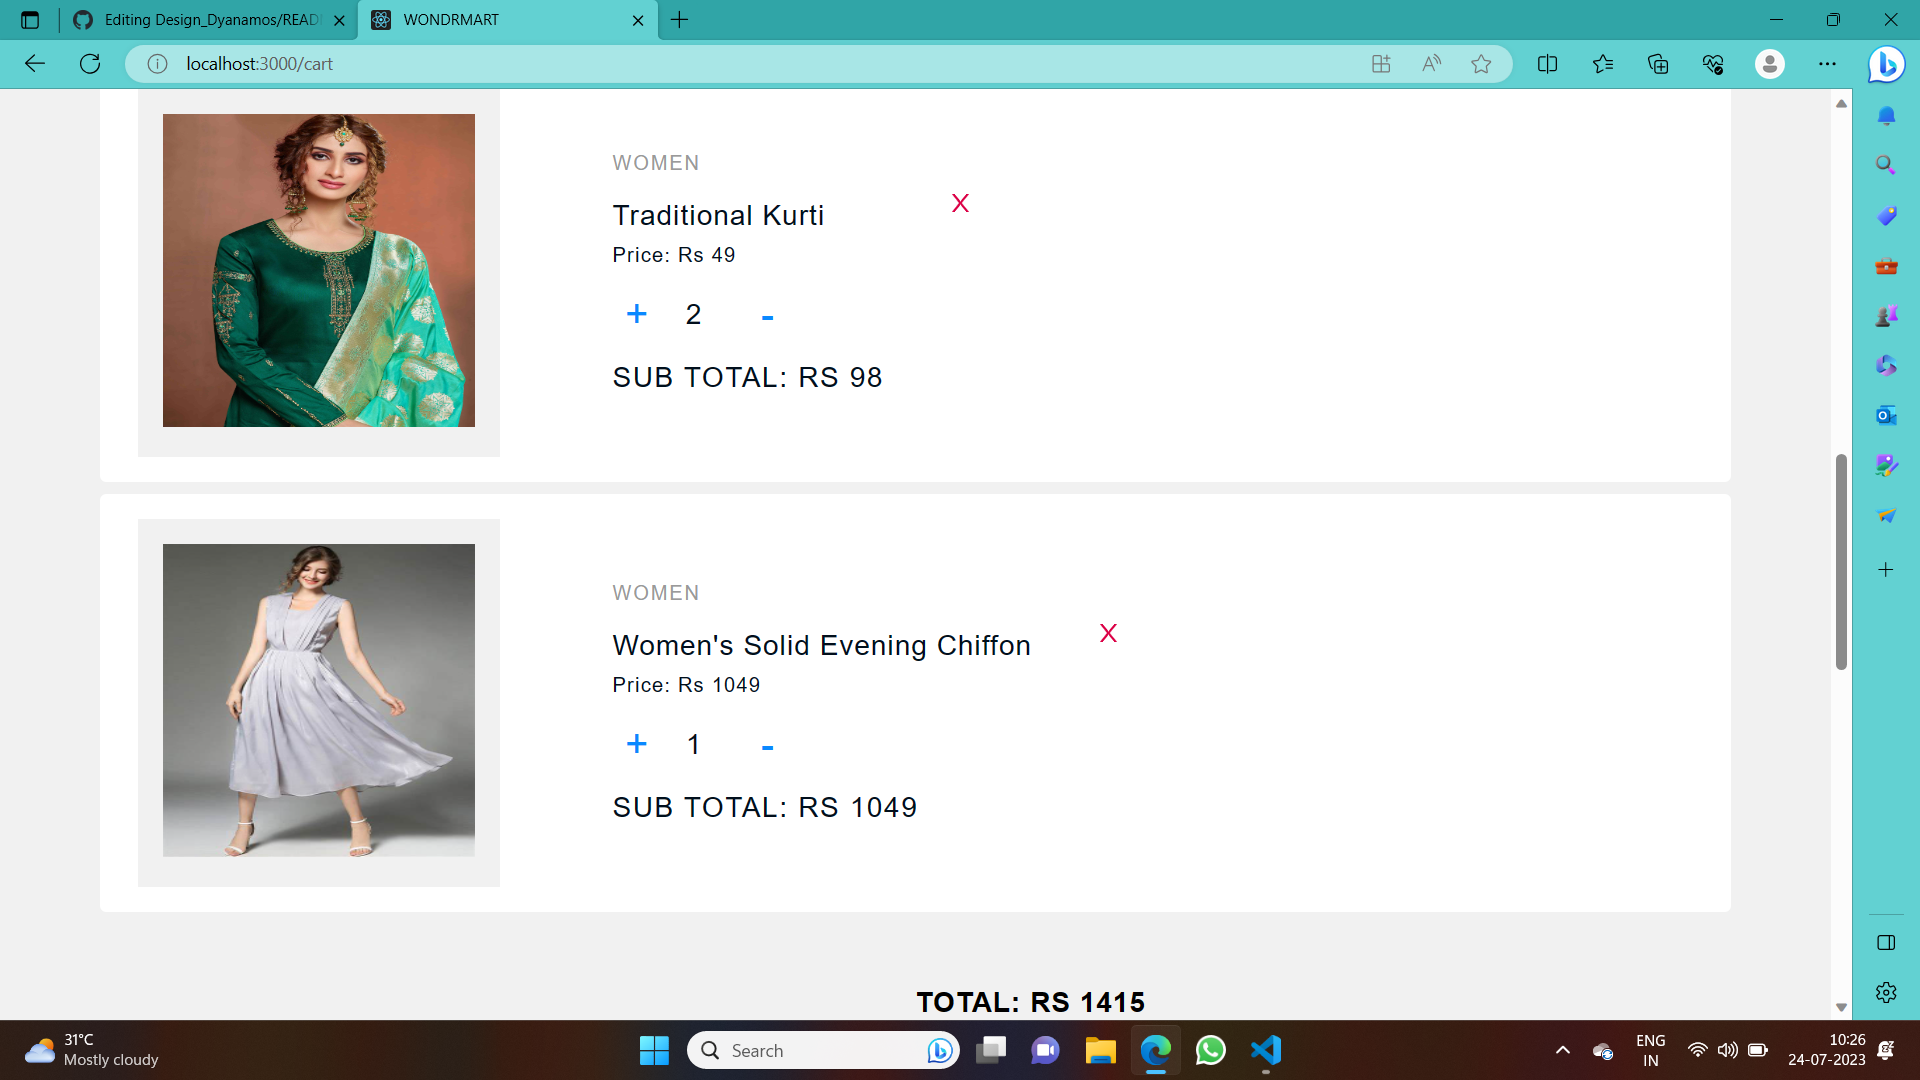
Task: Switch to the Editing Design_Dyanamos GitHub tab
Action: (x=210, y=20)
